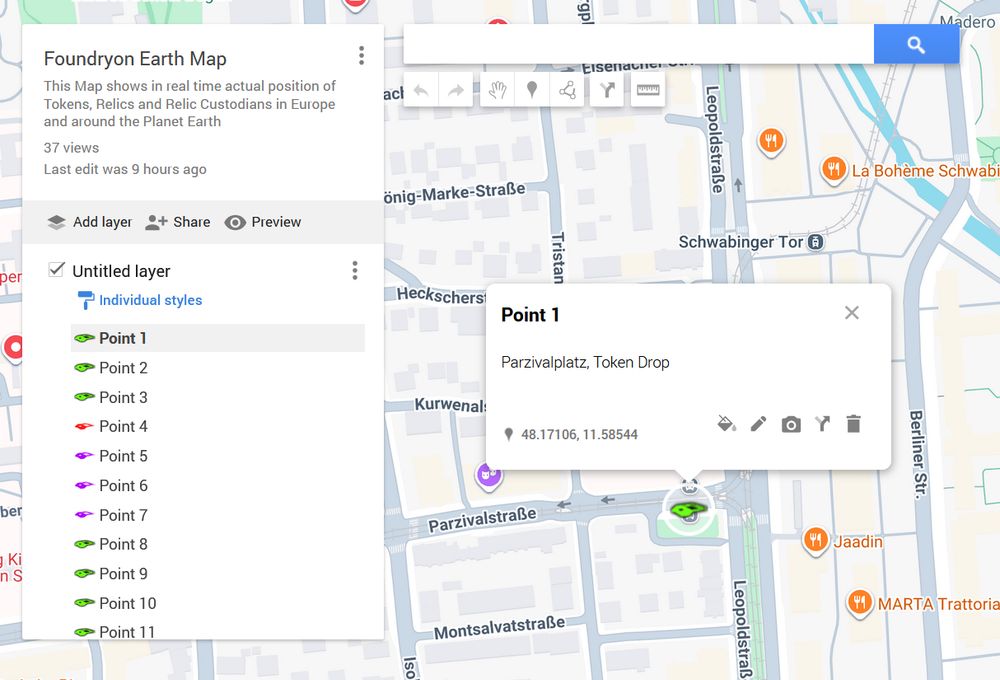Click the trash delete feature icon
This screenshot has height=680, width=1000.
pyautogui.click(x=853, y=424)
